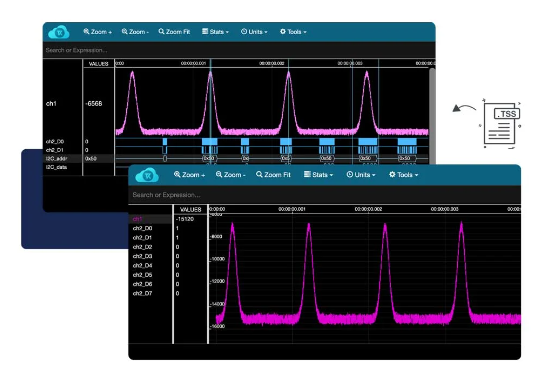This screenshot has height=379, width=552.
Task: Click Zoom + in the back window toolbar
Action: (x=98, y=32)
